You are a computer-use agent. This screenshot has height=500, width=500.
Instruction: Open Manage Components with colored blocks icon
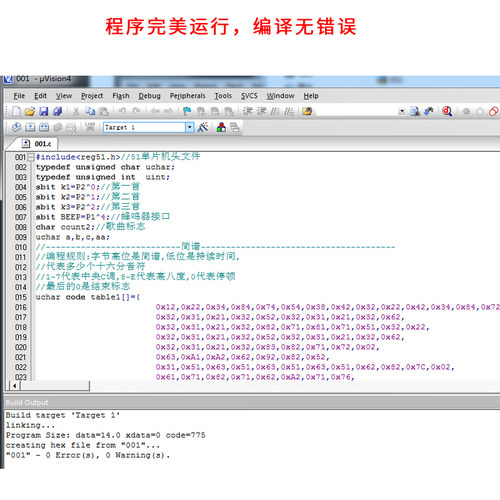[221, 127]
